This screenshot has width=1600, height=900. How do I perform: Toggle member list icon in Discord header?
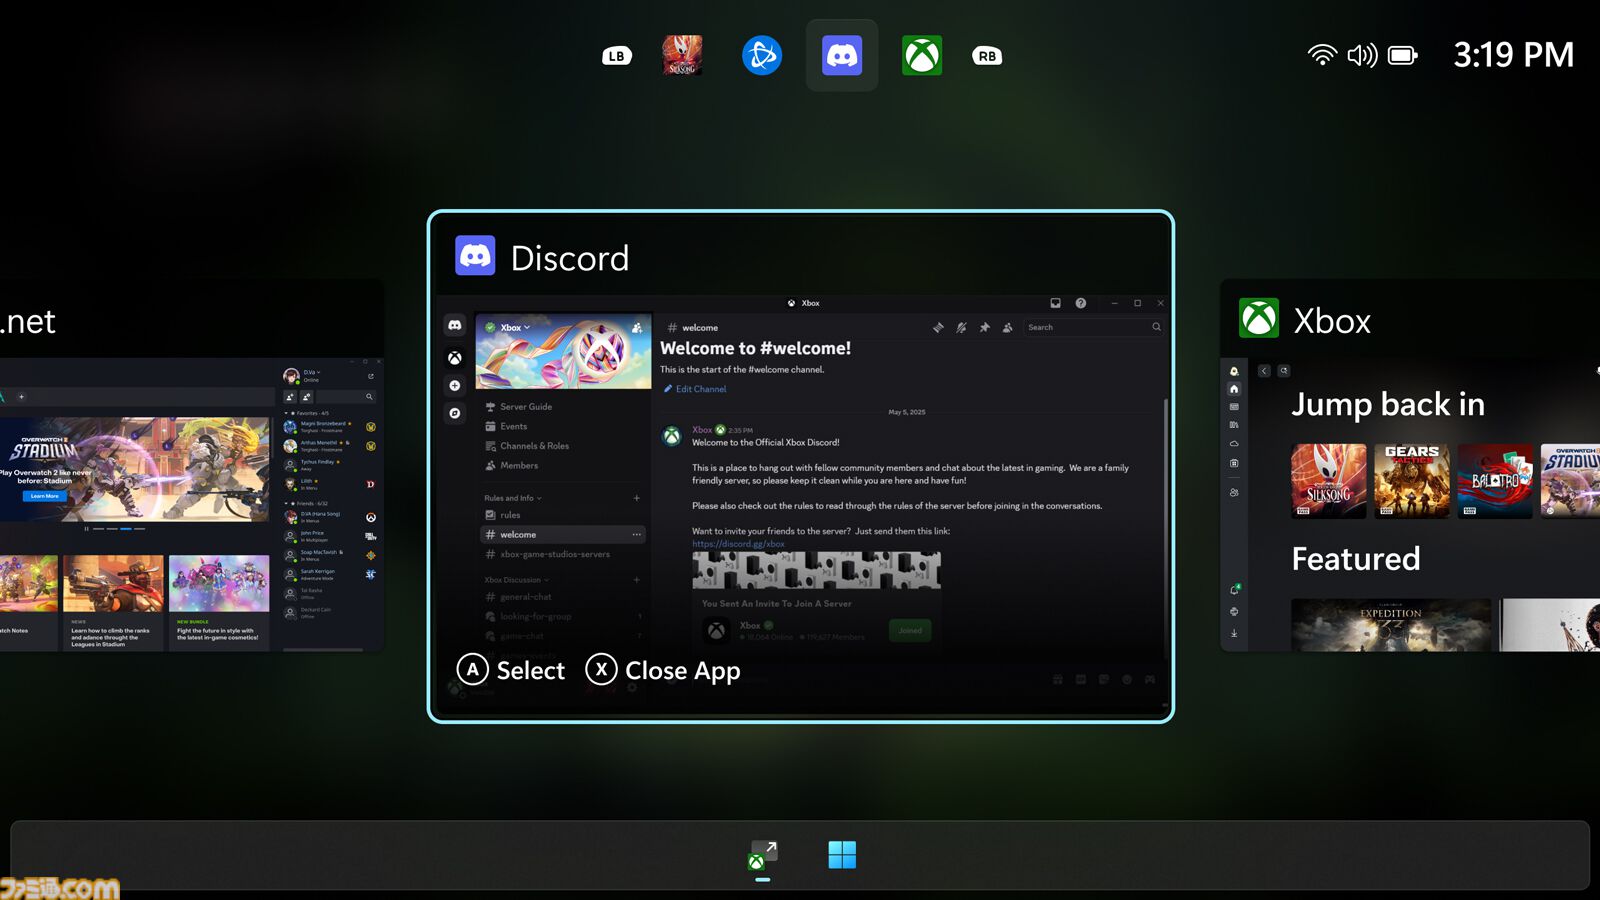pyautogui.click(x=1008, y=327)
